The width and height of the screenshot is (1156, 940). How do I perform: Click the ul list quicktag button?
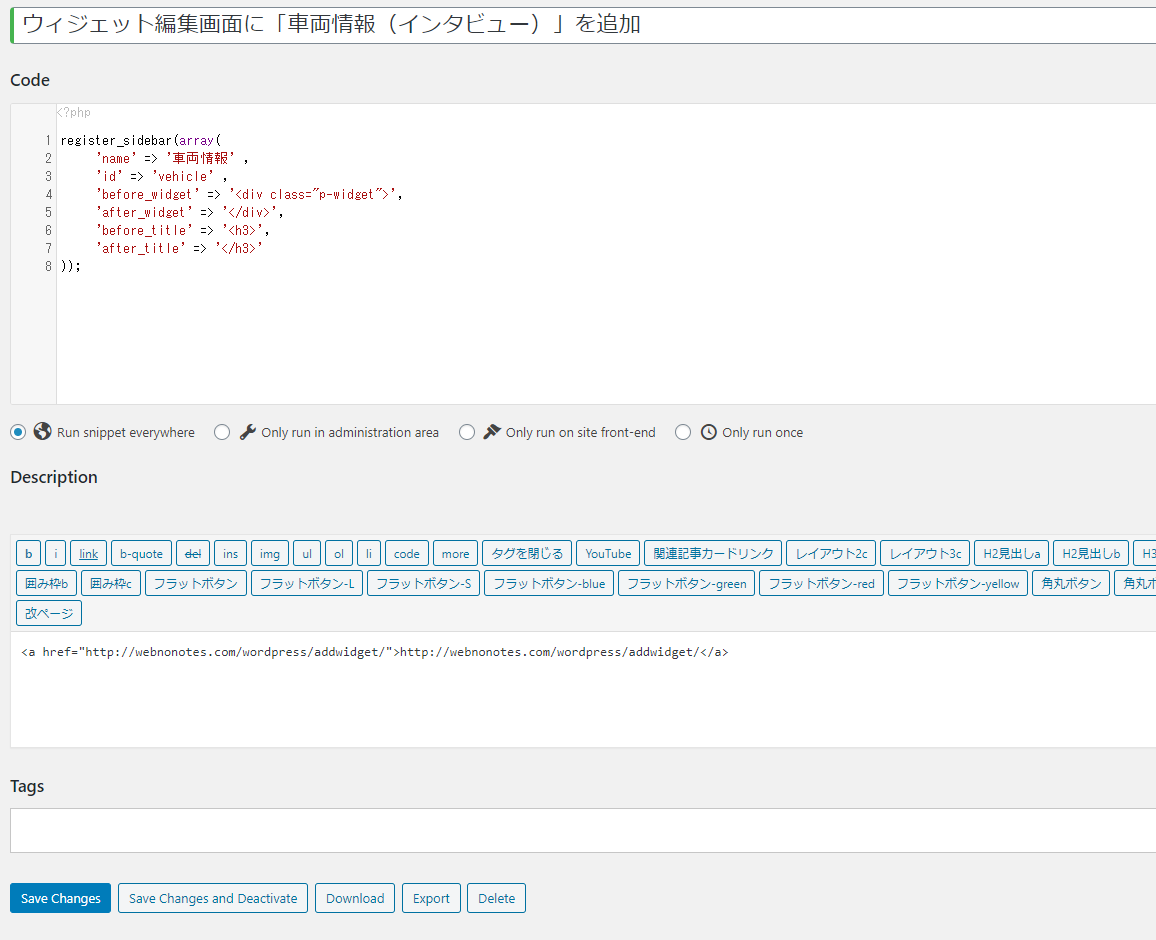pyautogui.click(x=307, y=553)
